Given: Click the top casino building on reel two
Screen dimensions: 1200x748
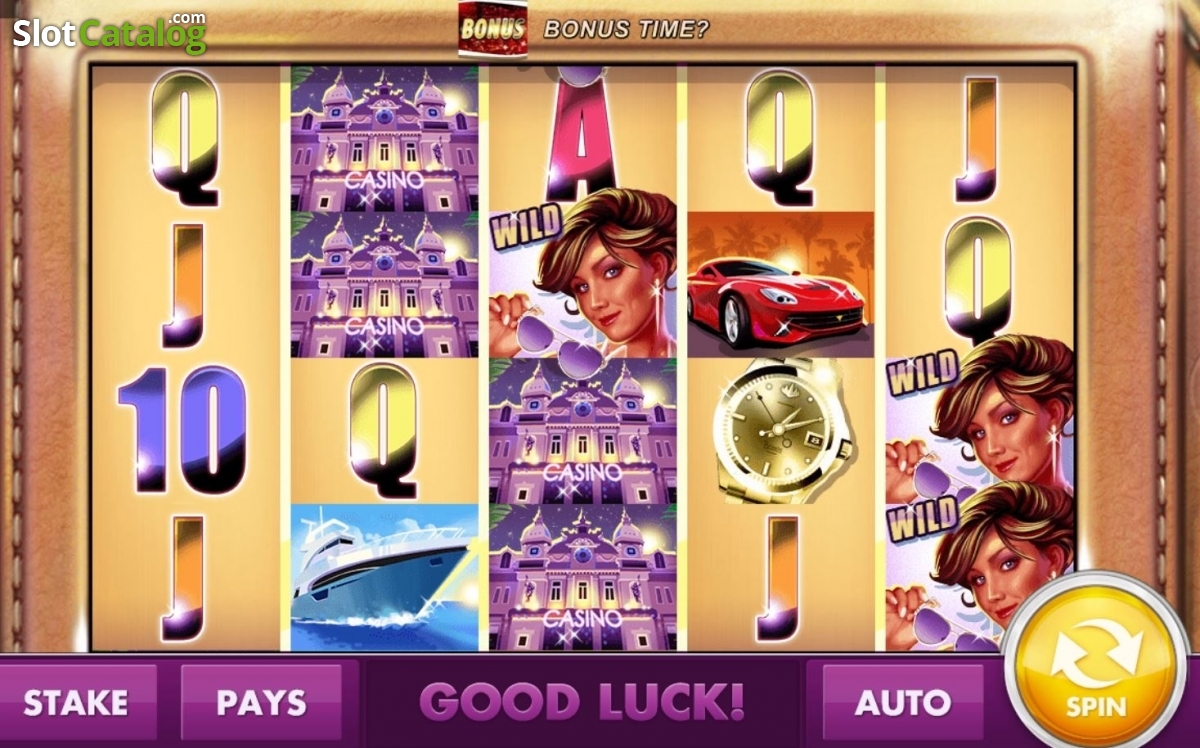Looking at the screenshot, I should tap(385, 139).
